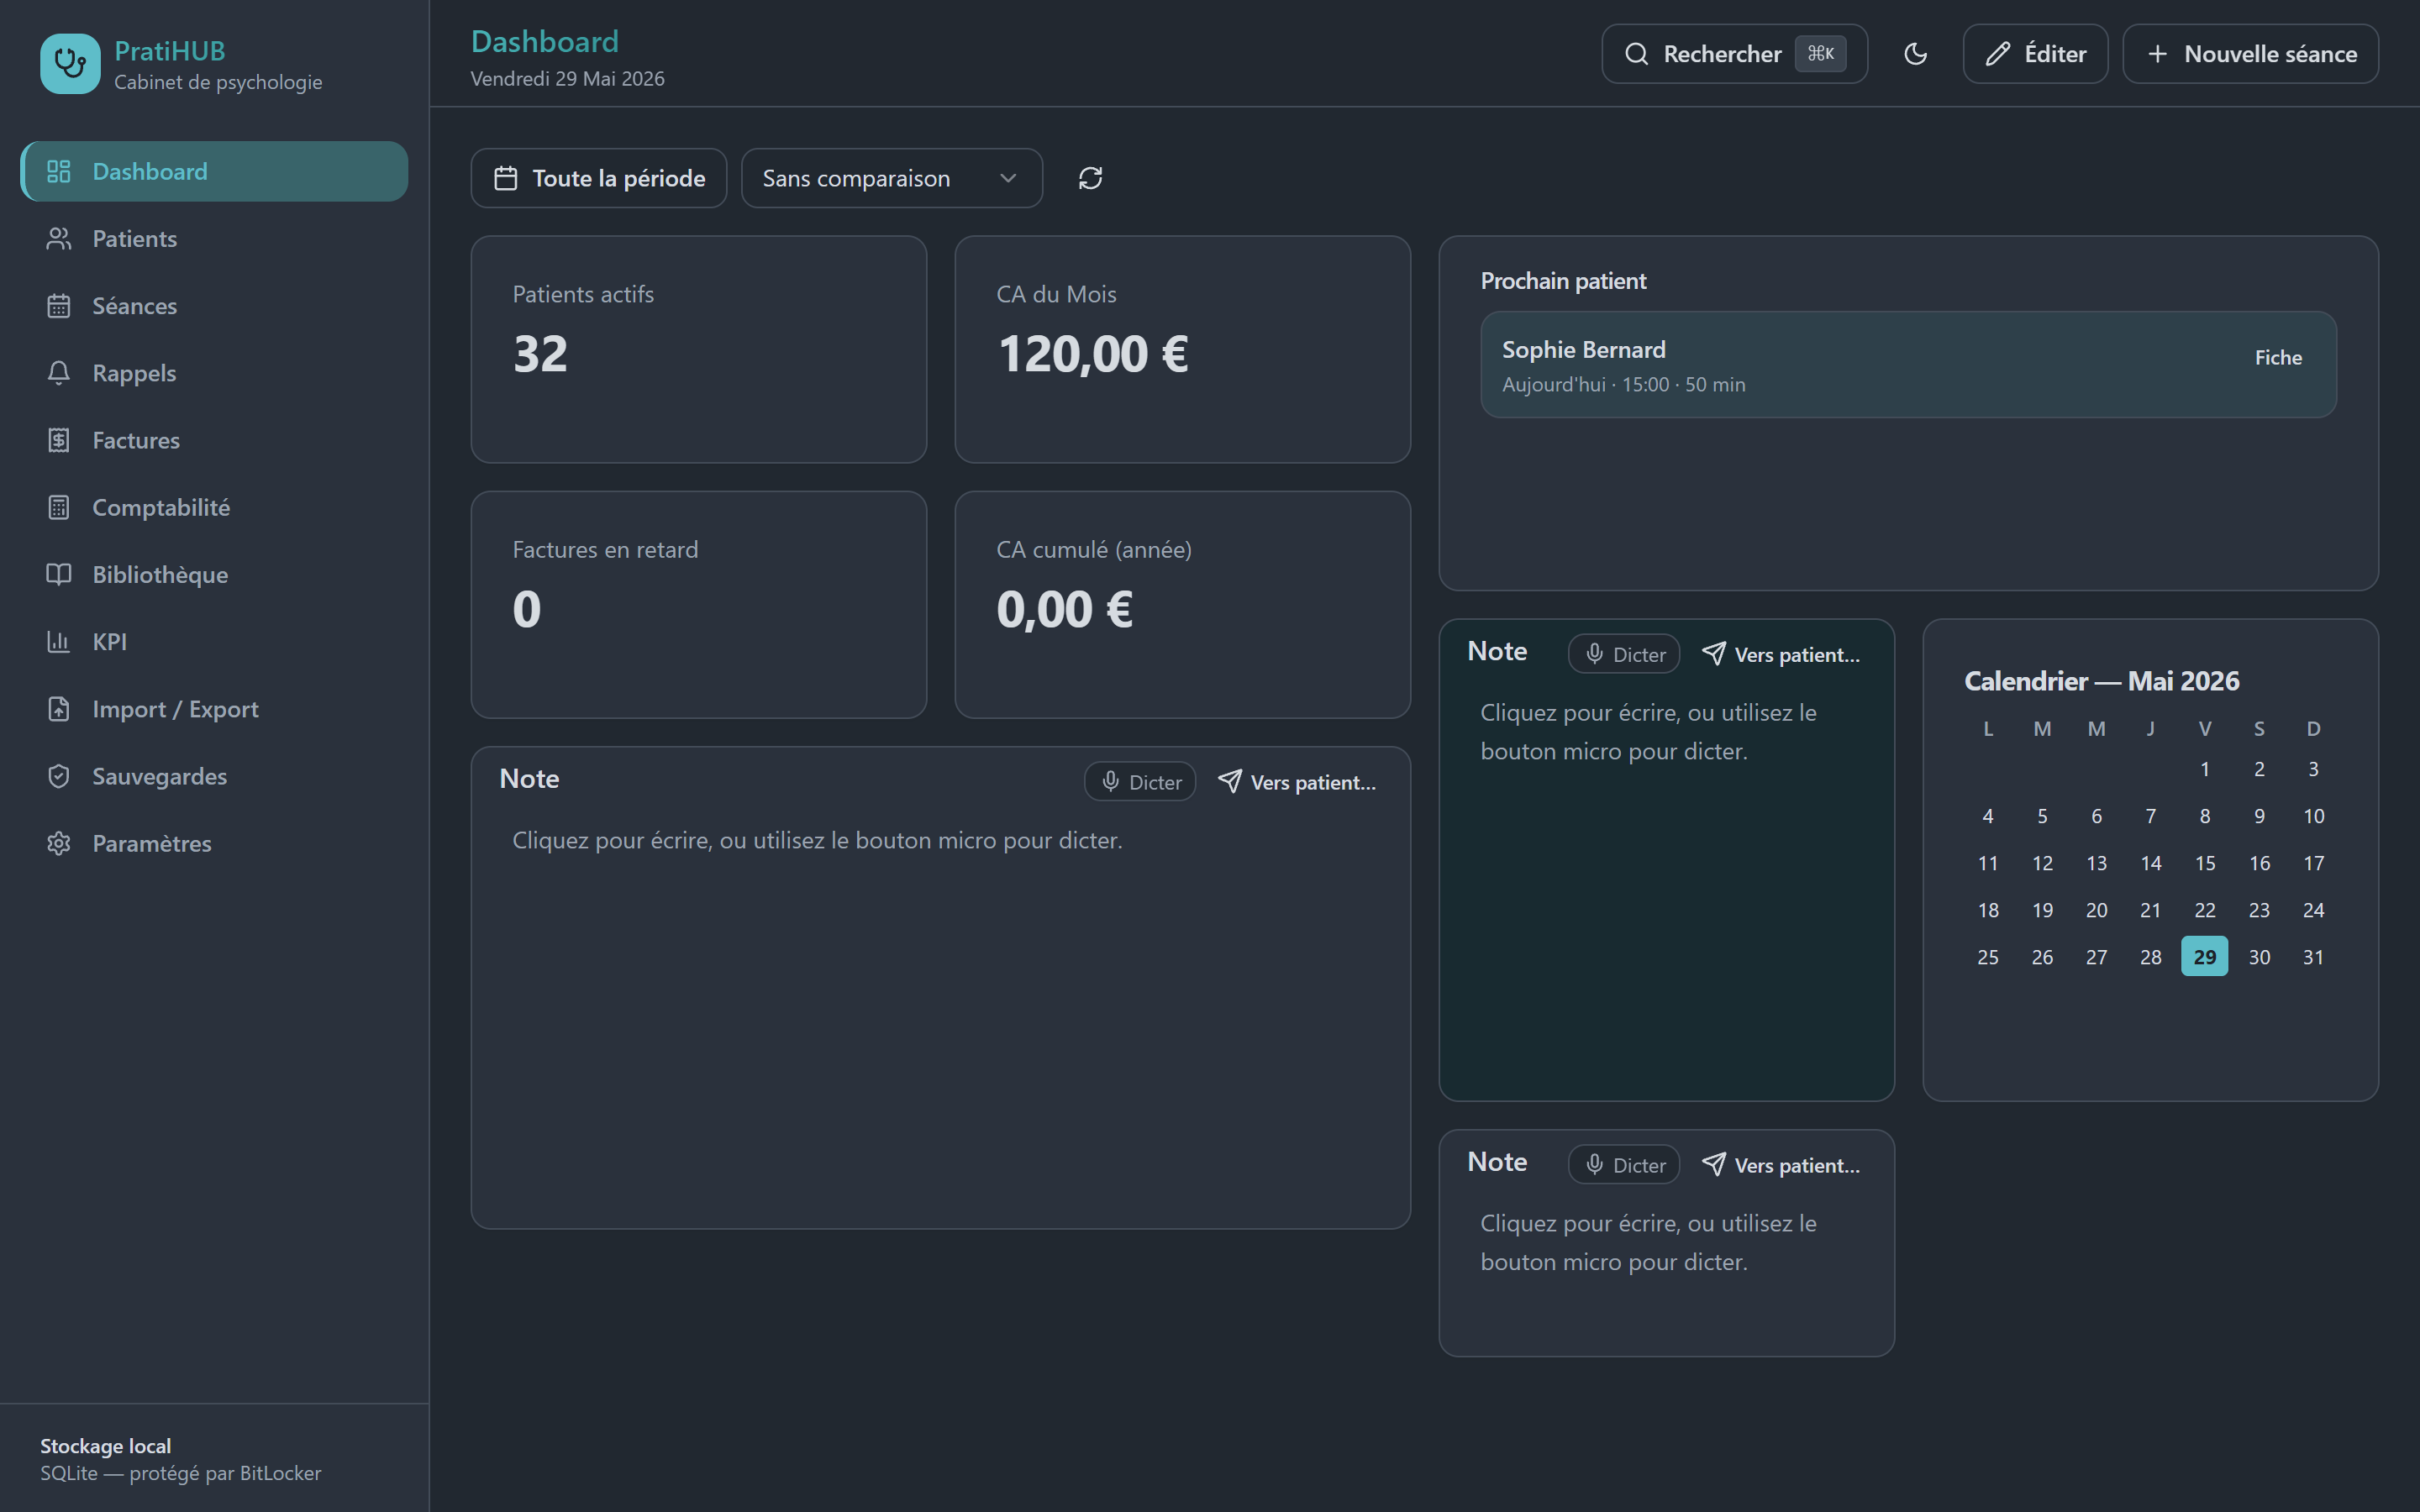2420x1512 pixels.
Task: Click Dicter in the wide Note card
Action: 1140,781
